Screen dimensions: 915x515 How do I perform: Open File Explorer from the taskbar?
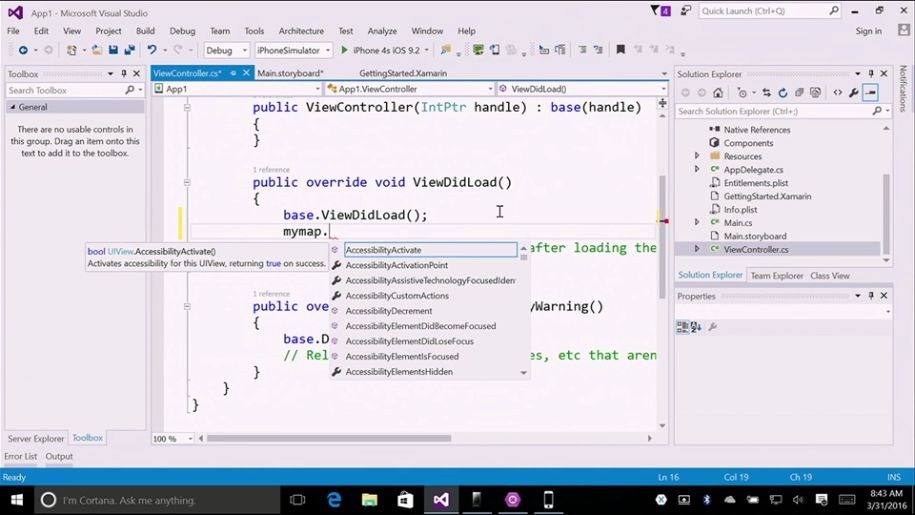pos(369,500)
